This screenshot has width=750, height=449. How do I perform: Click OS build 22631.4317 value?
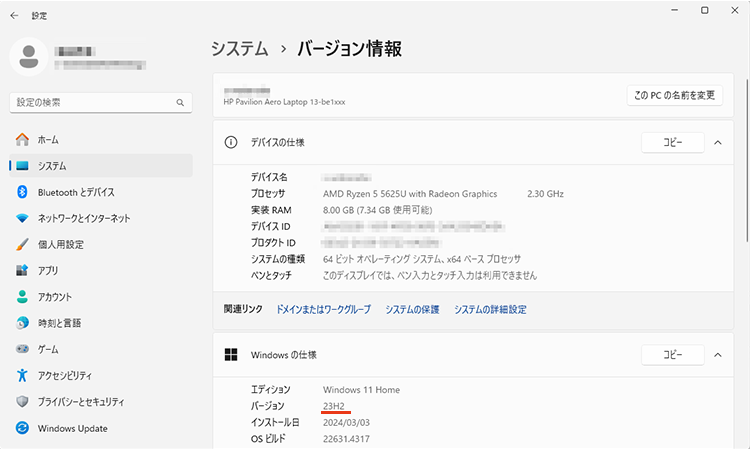(x=346, y=438)
